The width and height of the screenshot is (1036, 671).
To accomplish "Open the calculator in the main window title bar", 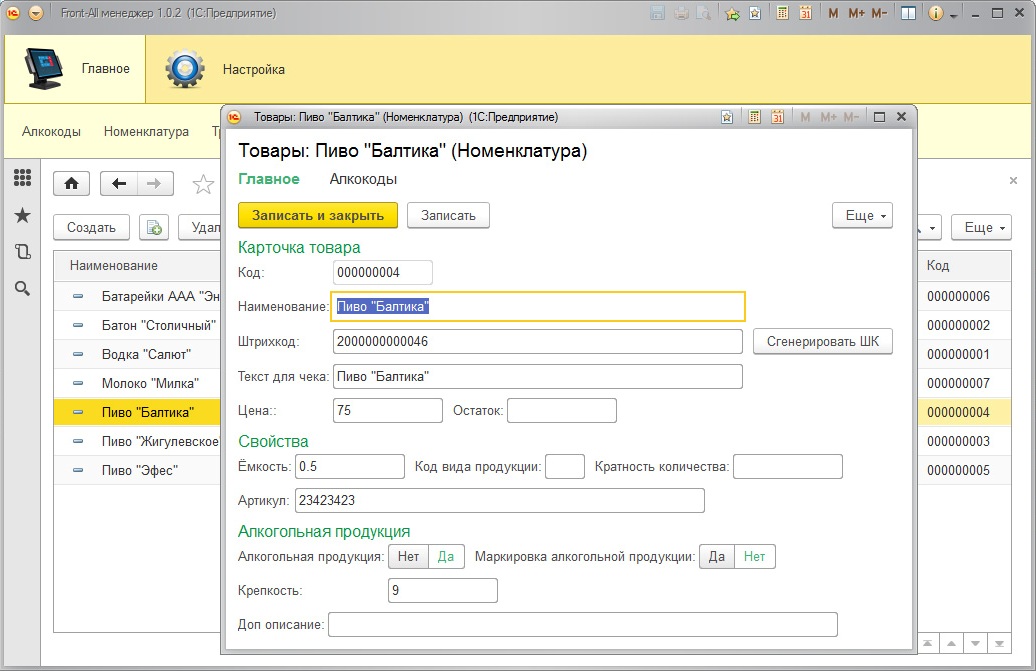I will [782, 13].
